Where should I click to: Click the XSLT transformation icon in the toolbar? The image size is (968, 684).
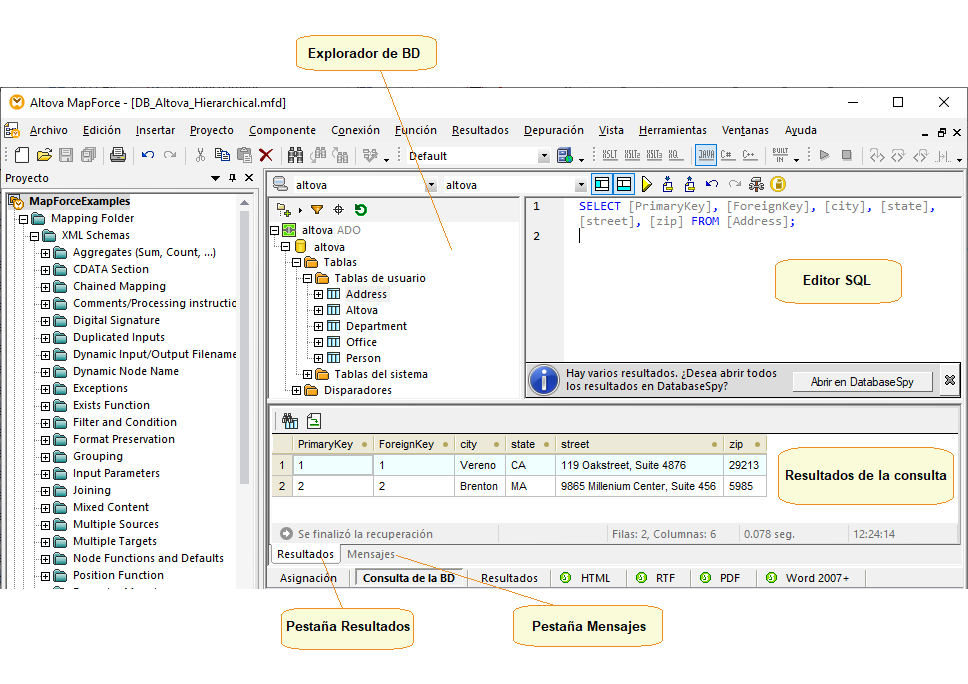click(x=610, y=155)
